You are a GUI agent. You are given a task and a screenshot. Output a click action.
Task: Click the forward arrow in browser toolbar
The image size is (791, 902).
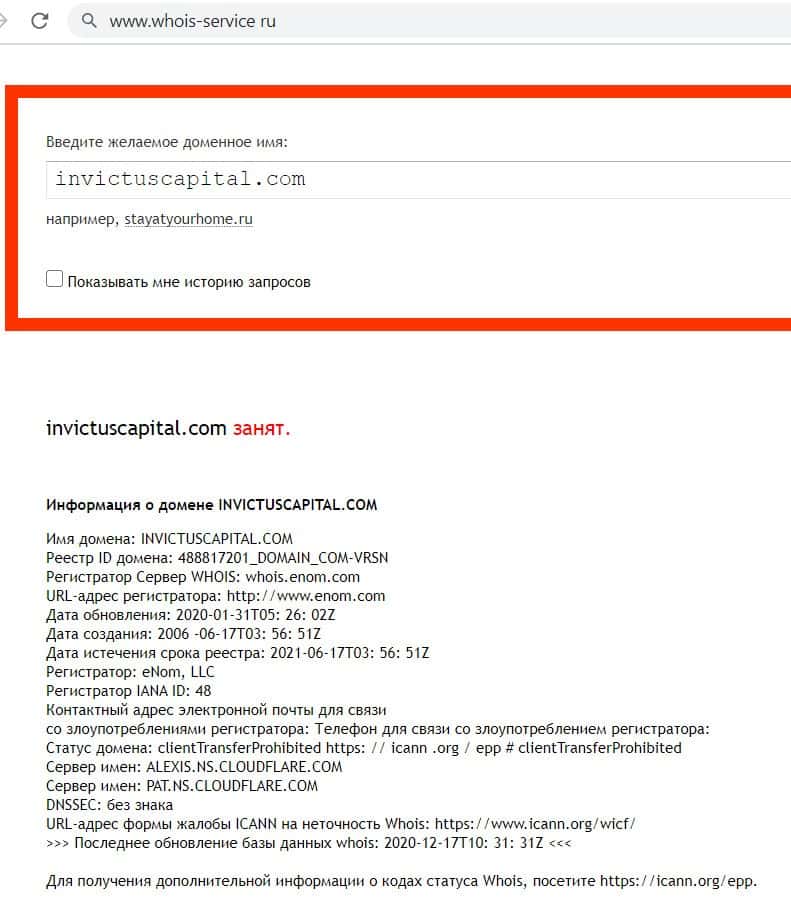coord(3,21)
